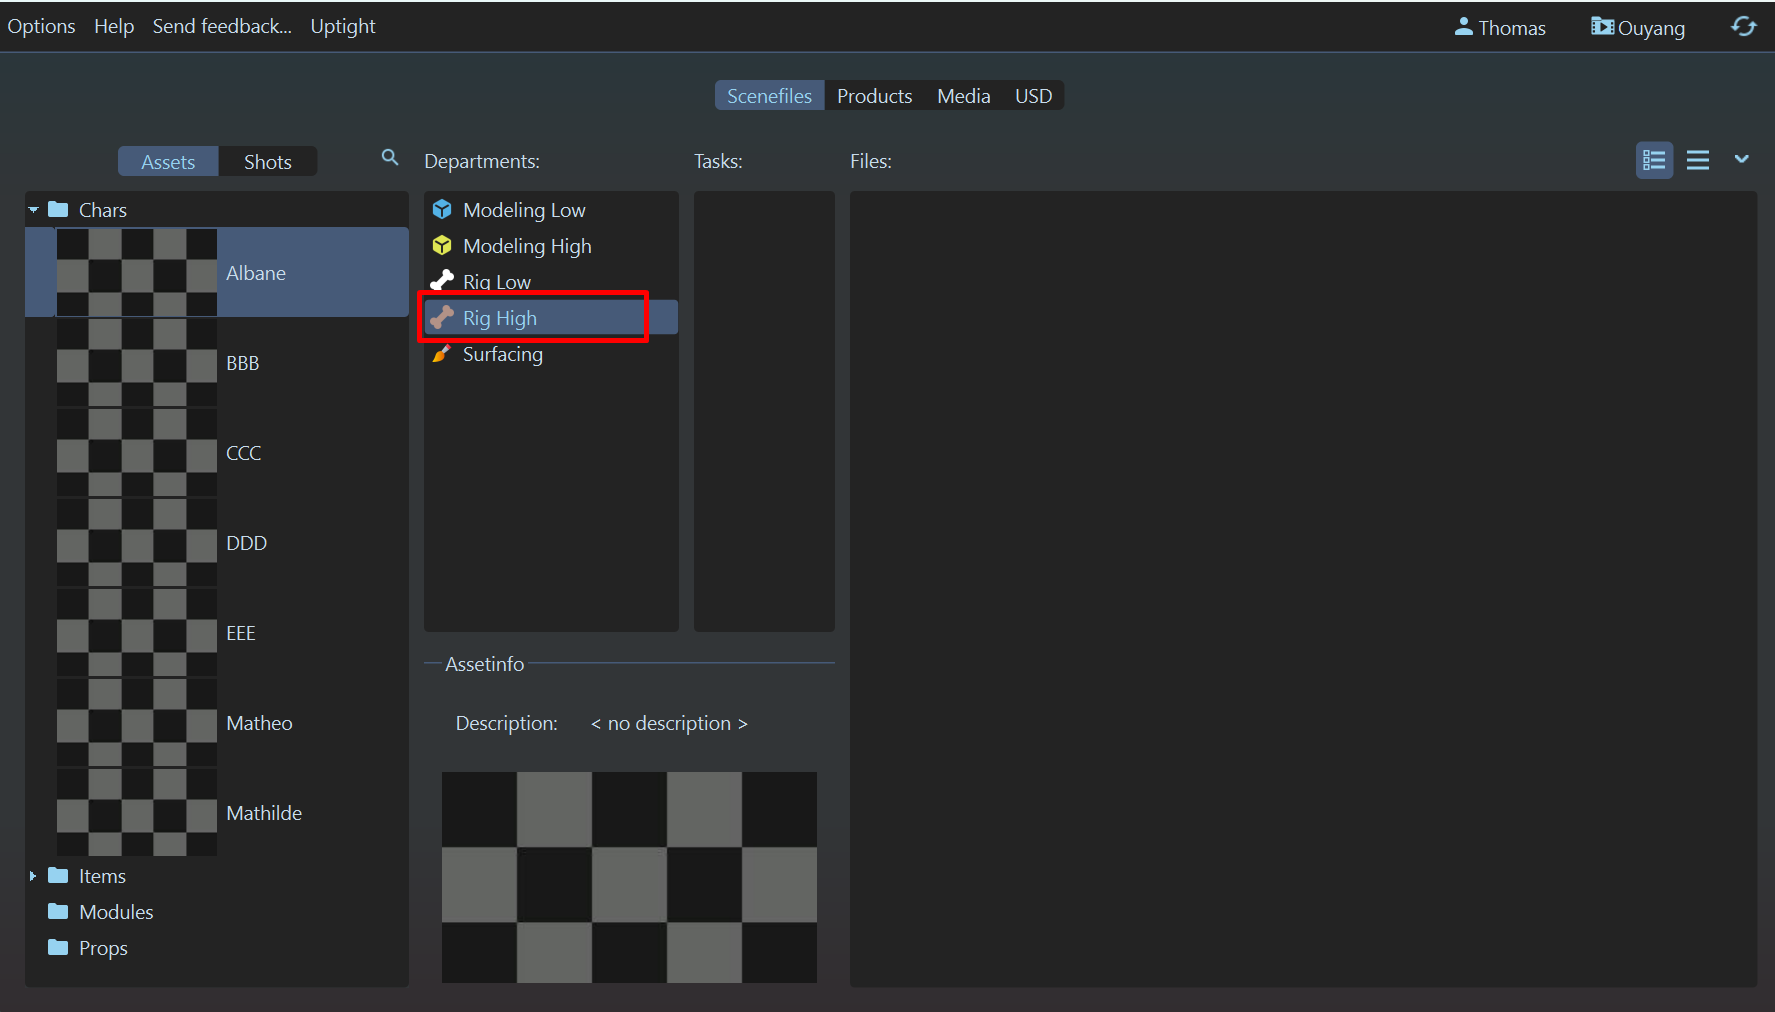The height and width of the screenshot is (1012, 1775).
Task: Open the Options menu
Action: pyautogui.click(x=41, y=26)
